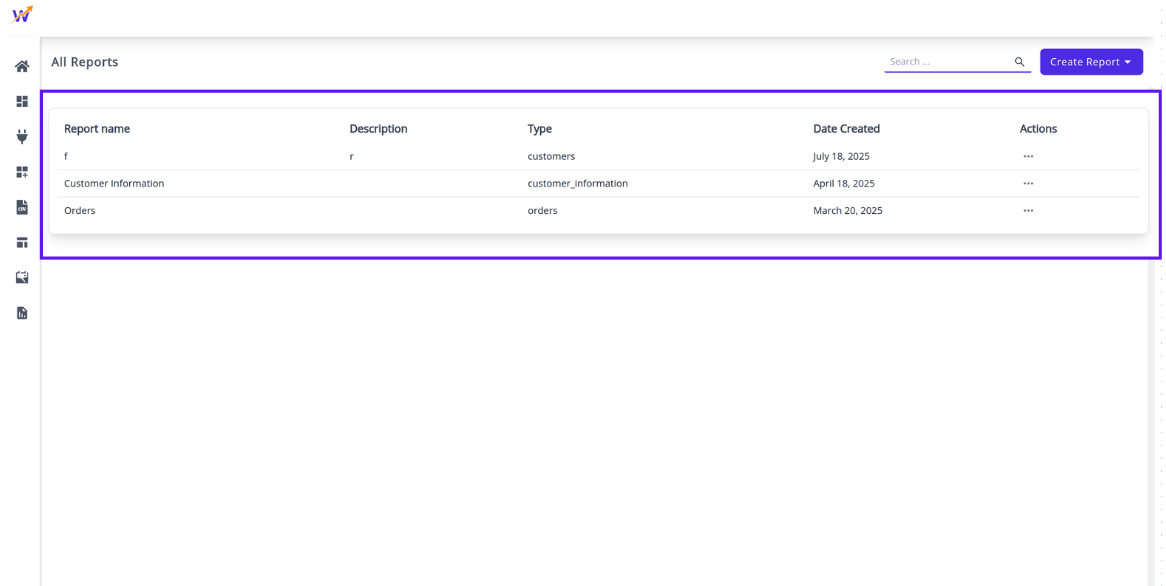Open the plug connections icon
Image resolution: width=1166 pixels, height=586 pixels.
[22, 137]
